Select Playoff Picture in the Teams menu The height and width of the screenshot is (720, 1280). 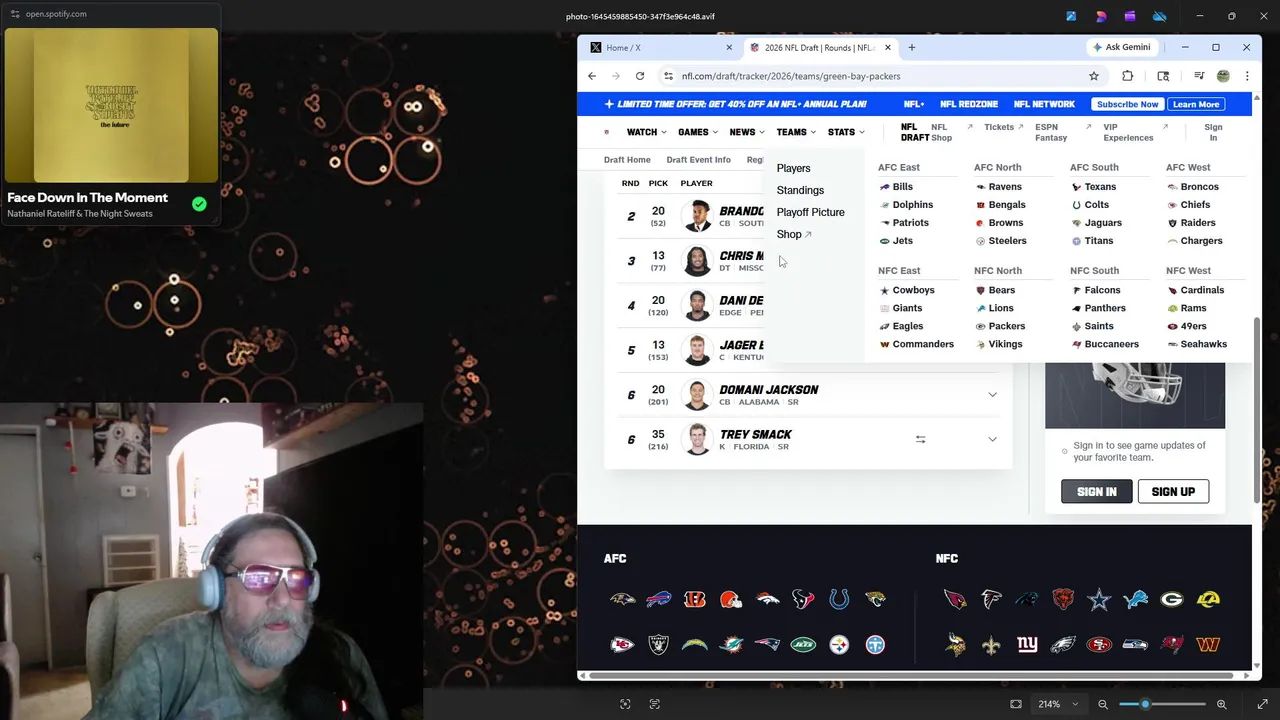(810, 212)
